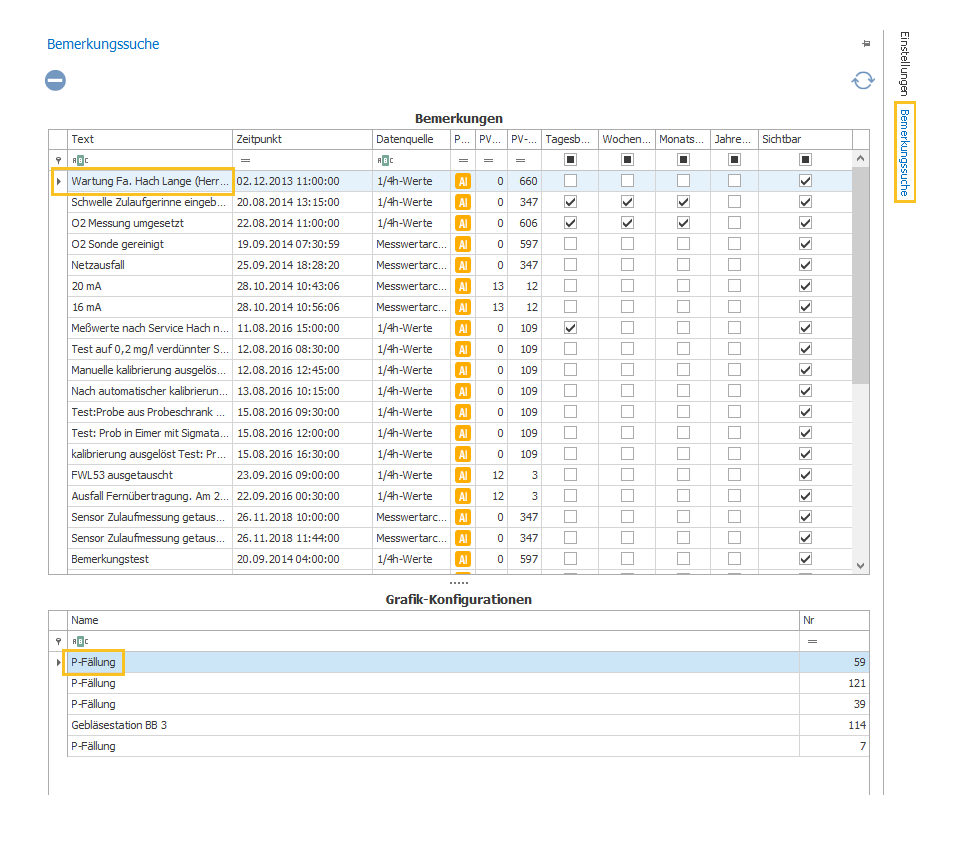
Task: Click filter row funnel icon in Bemerkungen table
Action: [x=59, y=160]
